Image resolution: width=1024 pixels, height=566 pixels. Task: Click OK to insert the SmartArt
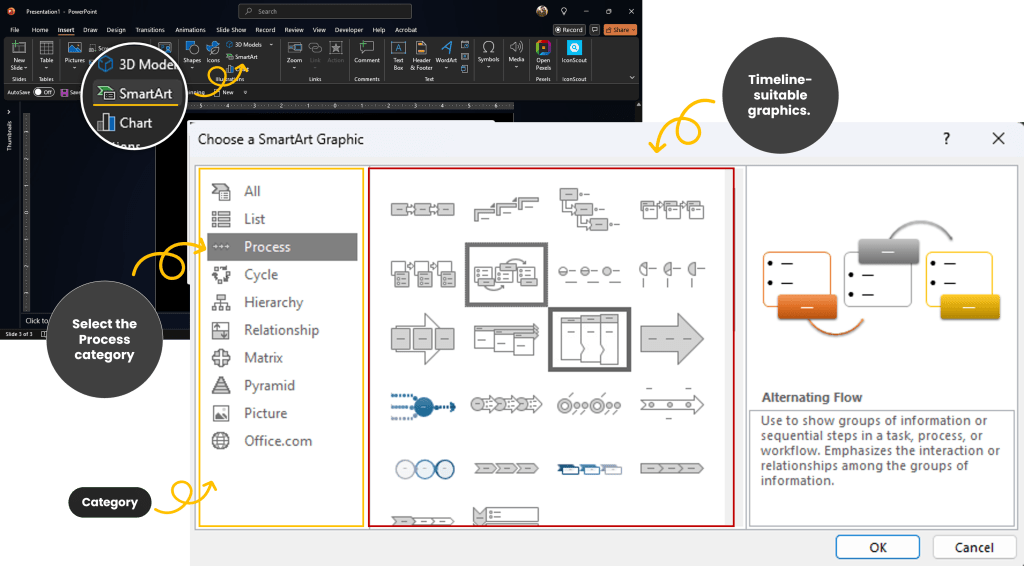tap(877, 547)
